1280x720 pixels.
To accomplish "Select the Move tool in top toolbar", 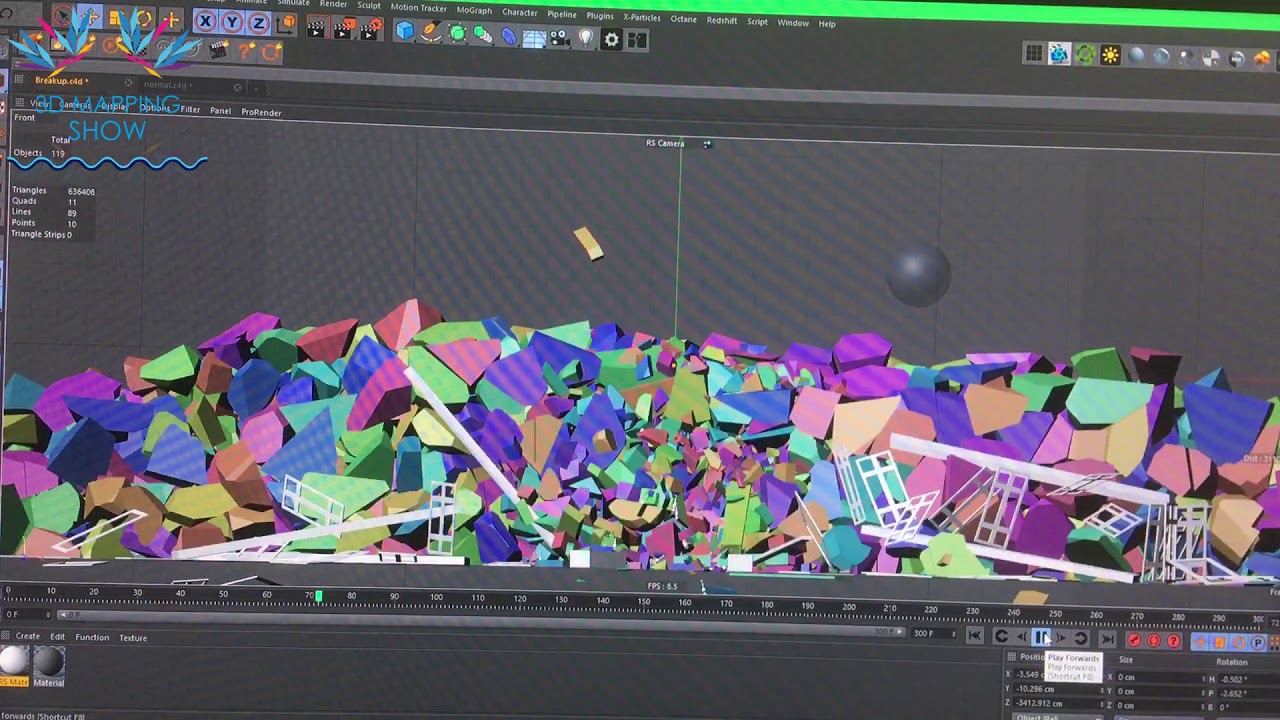I will pyautogui.click(x=88, y=17).
